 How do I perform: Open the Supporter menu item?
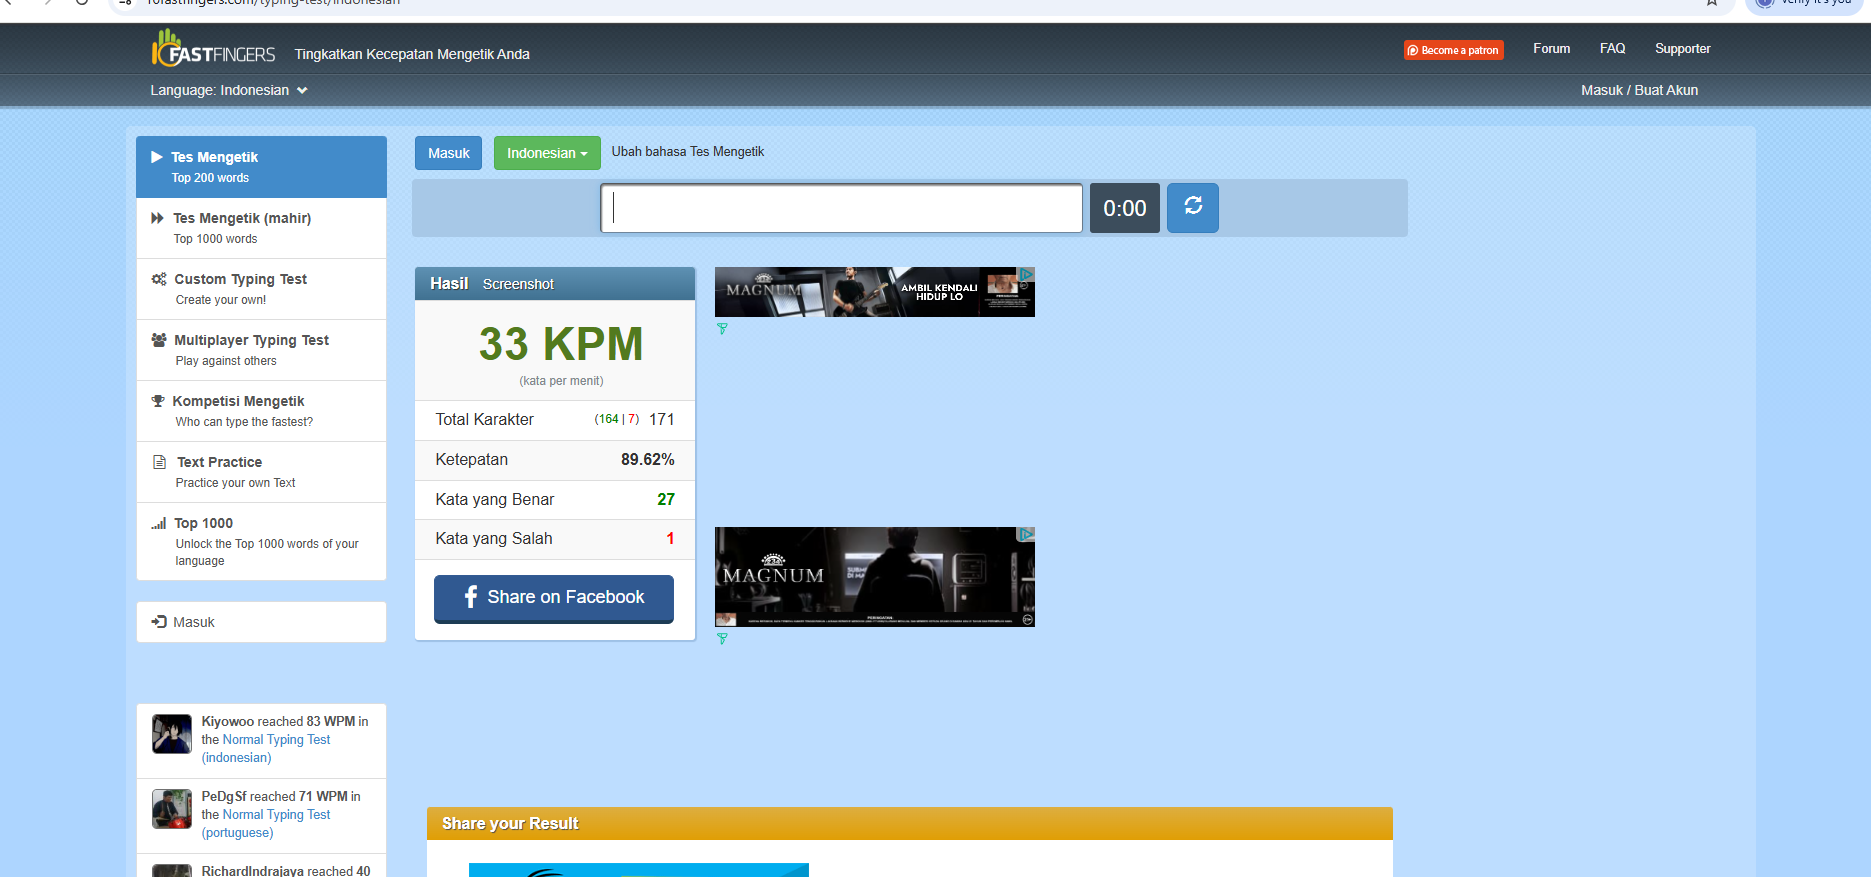coord(1683,48)
